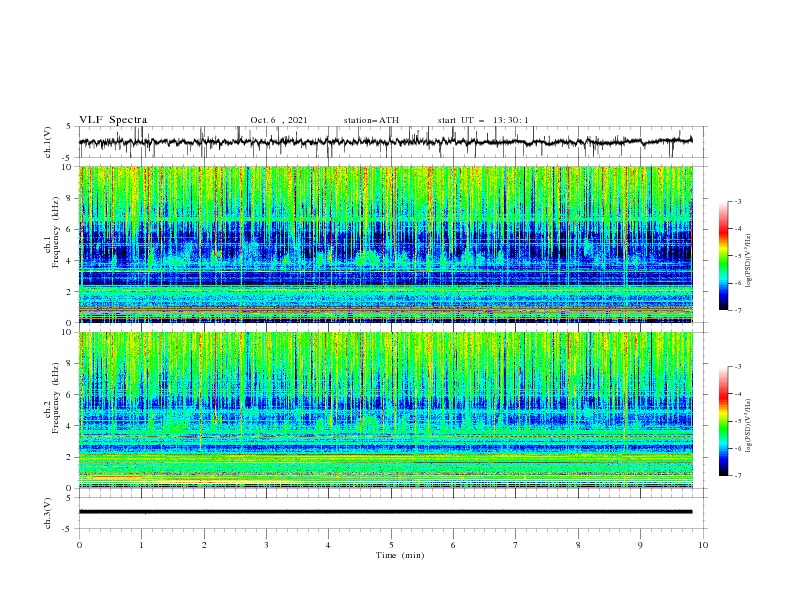Click the "6" kHz tick of ch.1 spectrogram
The image size is (792, 612).
pos(71,229)
